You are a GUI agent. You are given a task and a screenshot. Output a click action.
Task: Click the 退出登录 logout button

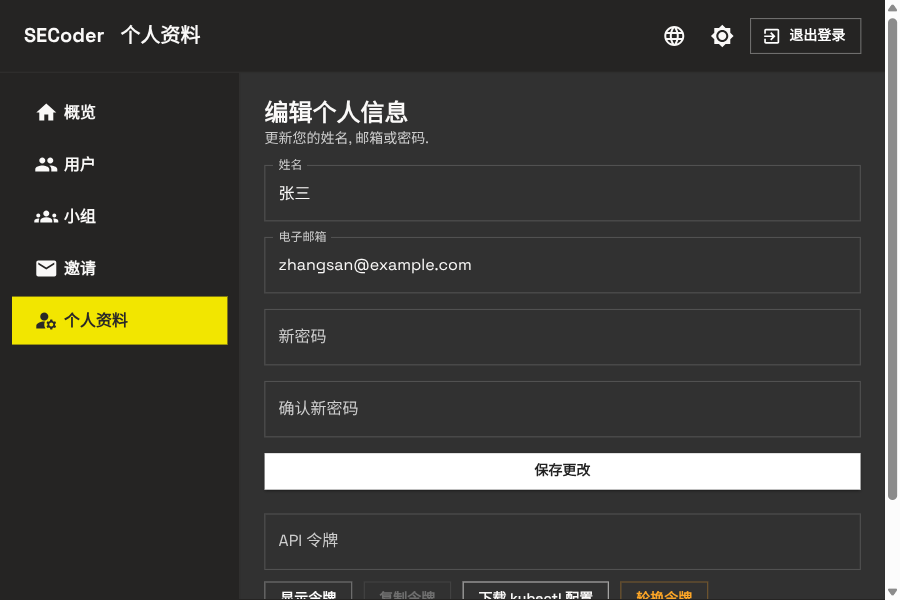(805, 36)
